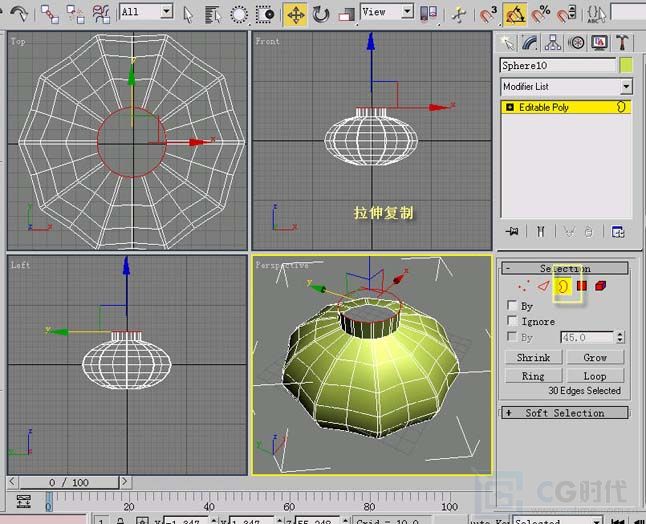646x524 pixels.
Task: Select Element sub-object level
Action: pos(601,285)
